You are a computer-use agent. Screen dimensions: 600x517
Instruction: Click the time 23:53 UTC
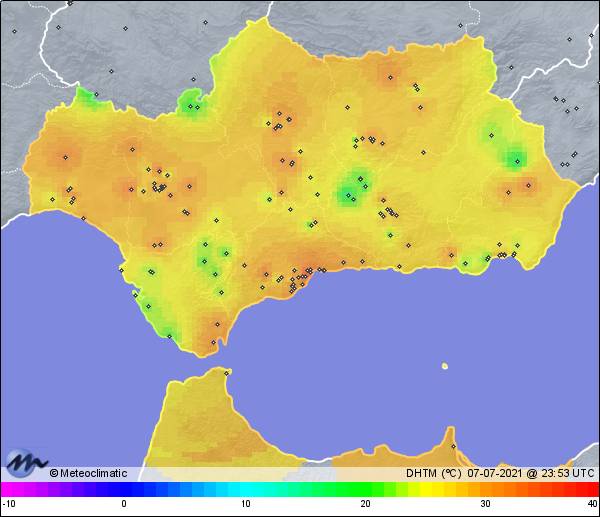(567, 473)
